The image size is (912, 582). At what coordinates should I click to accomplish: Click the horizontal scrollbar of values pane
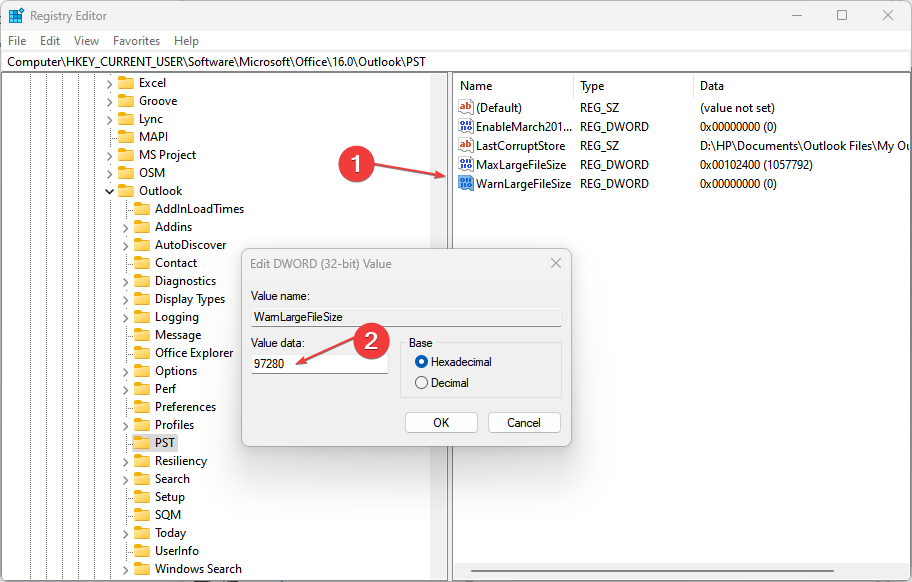point(652,571)
